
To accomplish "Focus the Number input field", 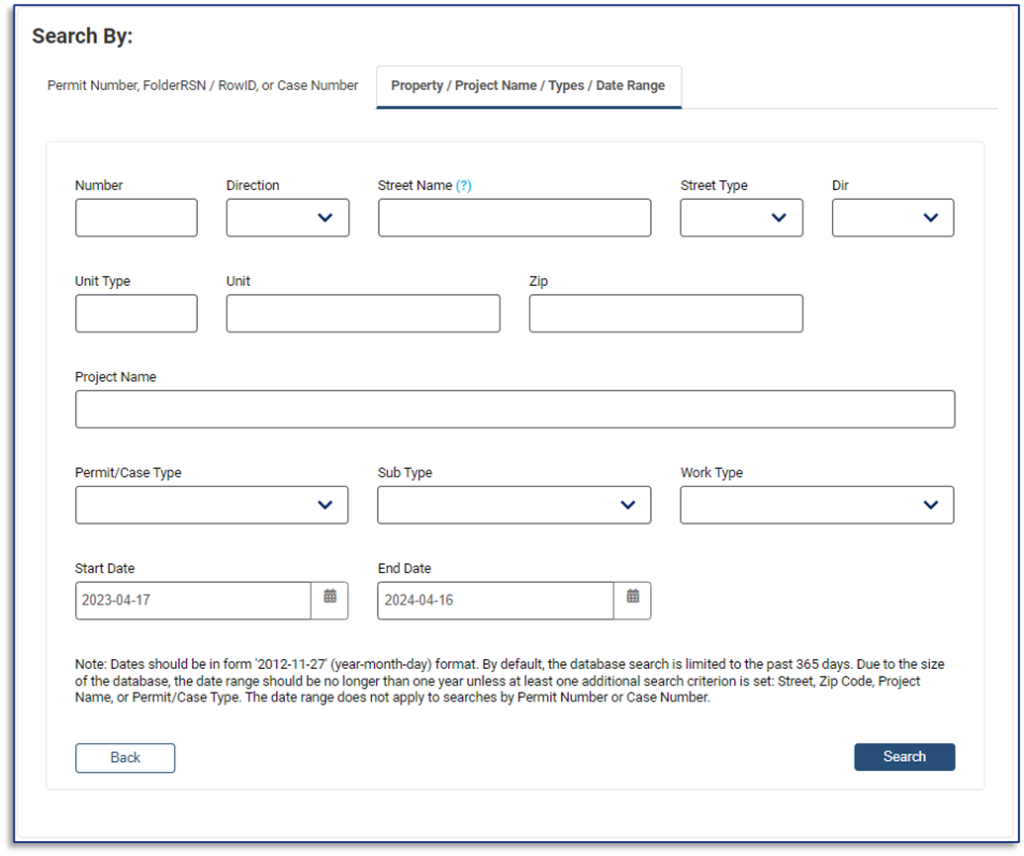I will tap(136, 218).
